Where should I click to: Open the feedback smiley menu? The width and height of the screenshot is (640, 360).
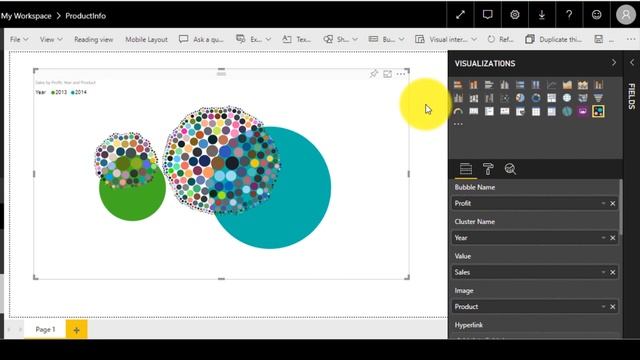pos(596,15)
